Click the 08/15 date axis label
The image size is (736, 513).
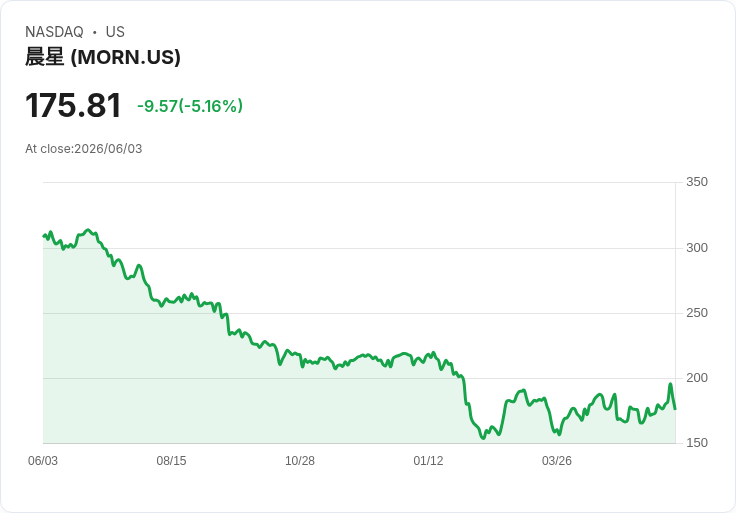[x=171, y=461]
